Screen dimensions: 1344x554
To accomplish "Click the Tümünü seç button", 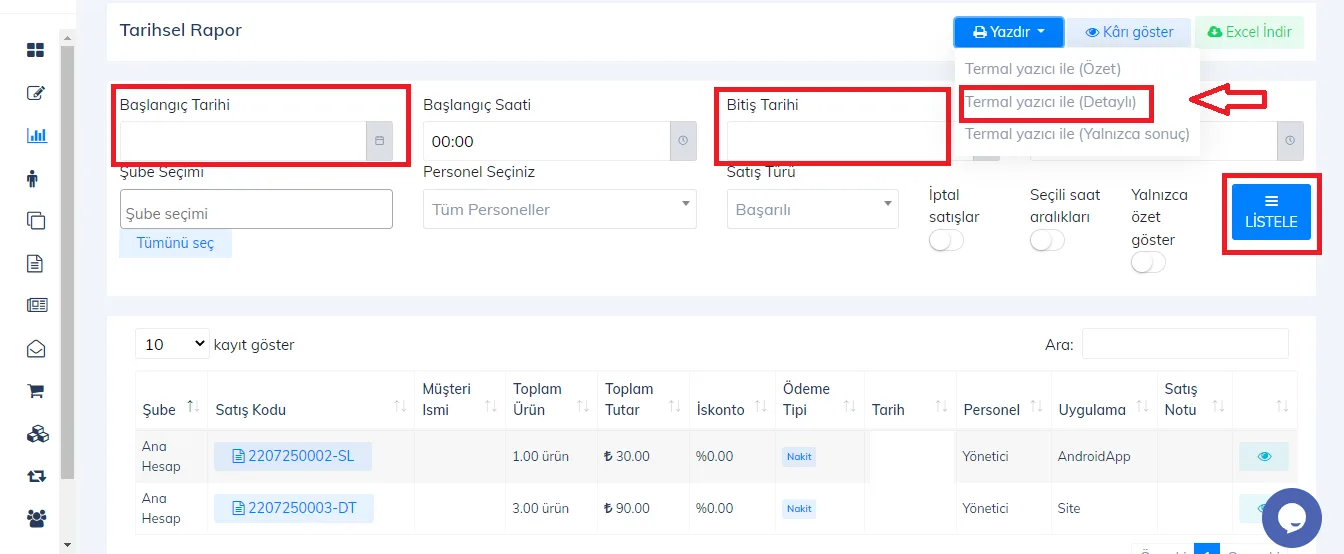I will tap(175, 243).
